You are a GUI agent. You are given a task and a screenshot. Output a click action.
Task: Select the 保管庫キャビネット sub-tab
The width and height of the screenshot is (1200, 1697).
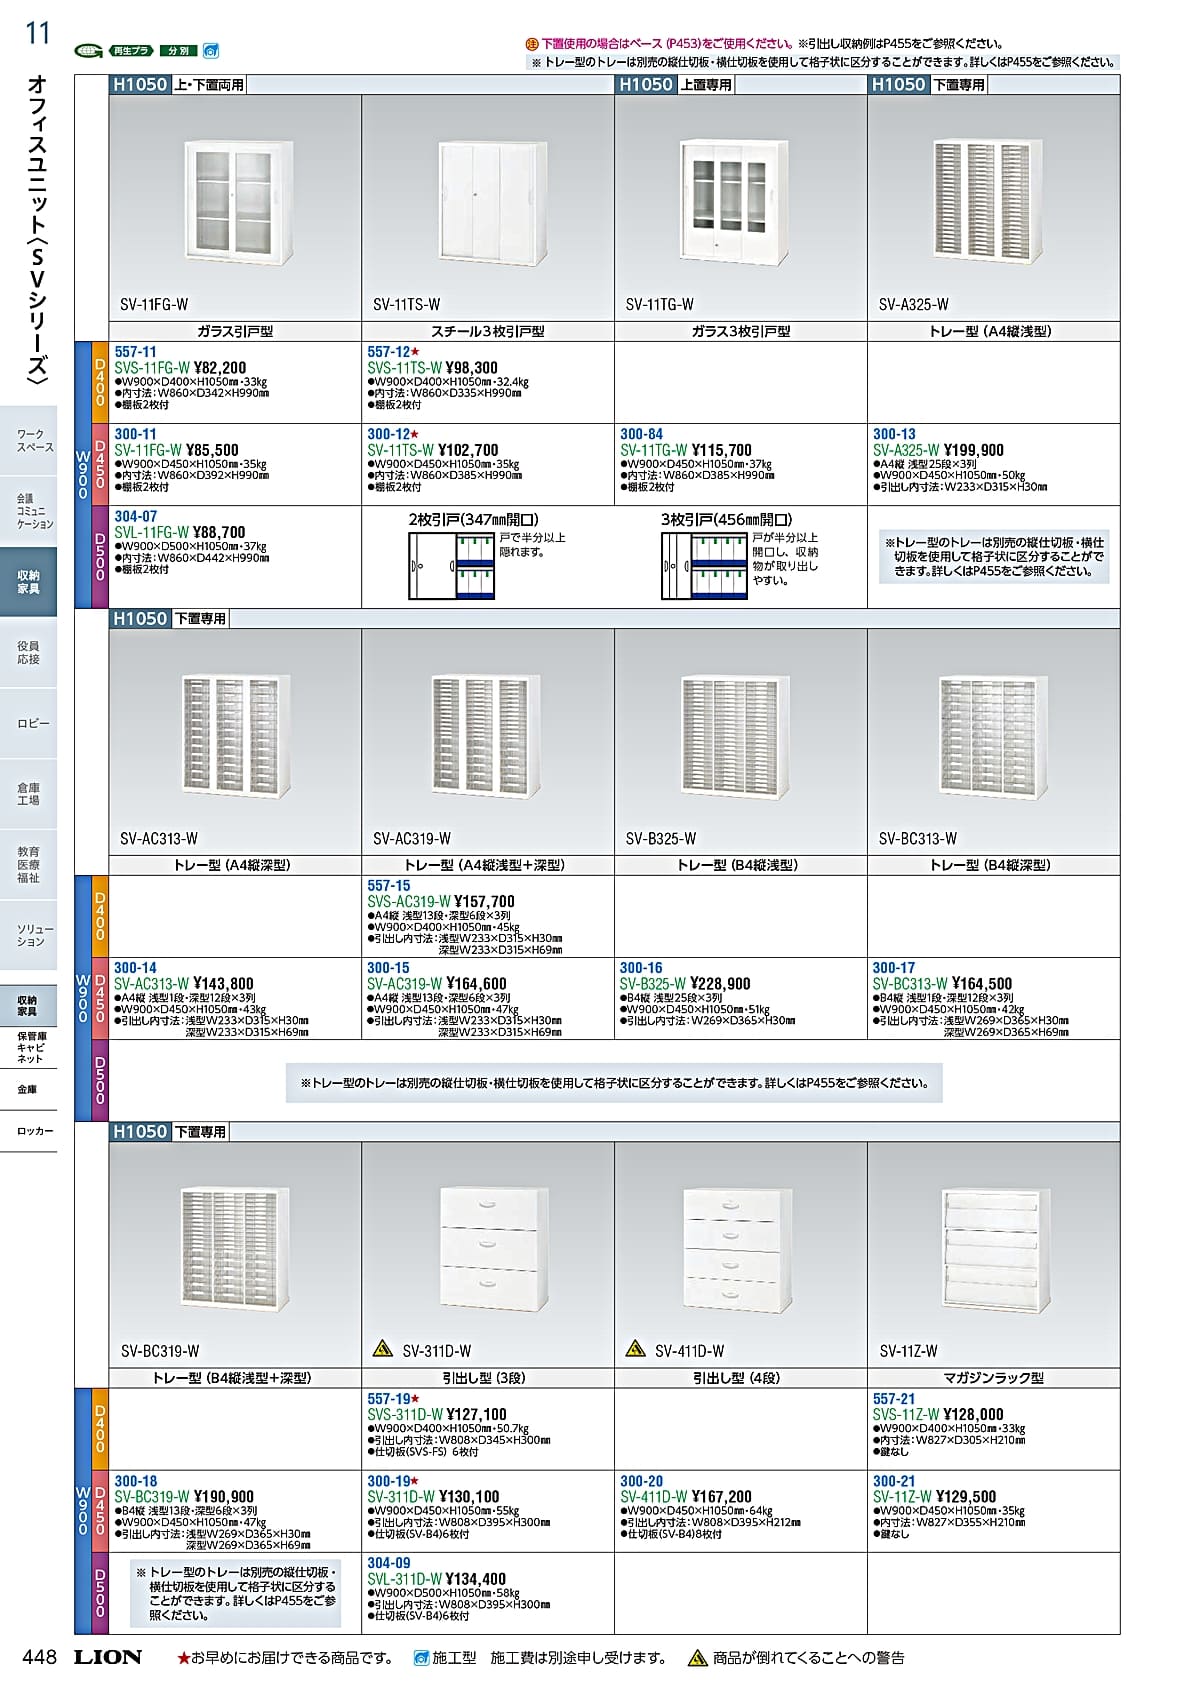[29, 1047]
